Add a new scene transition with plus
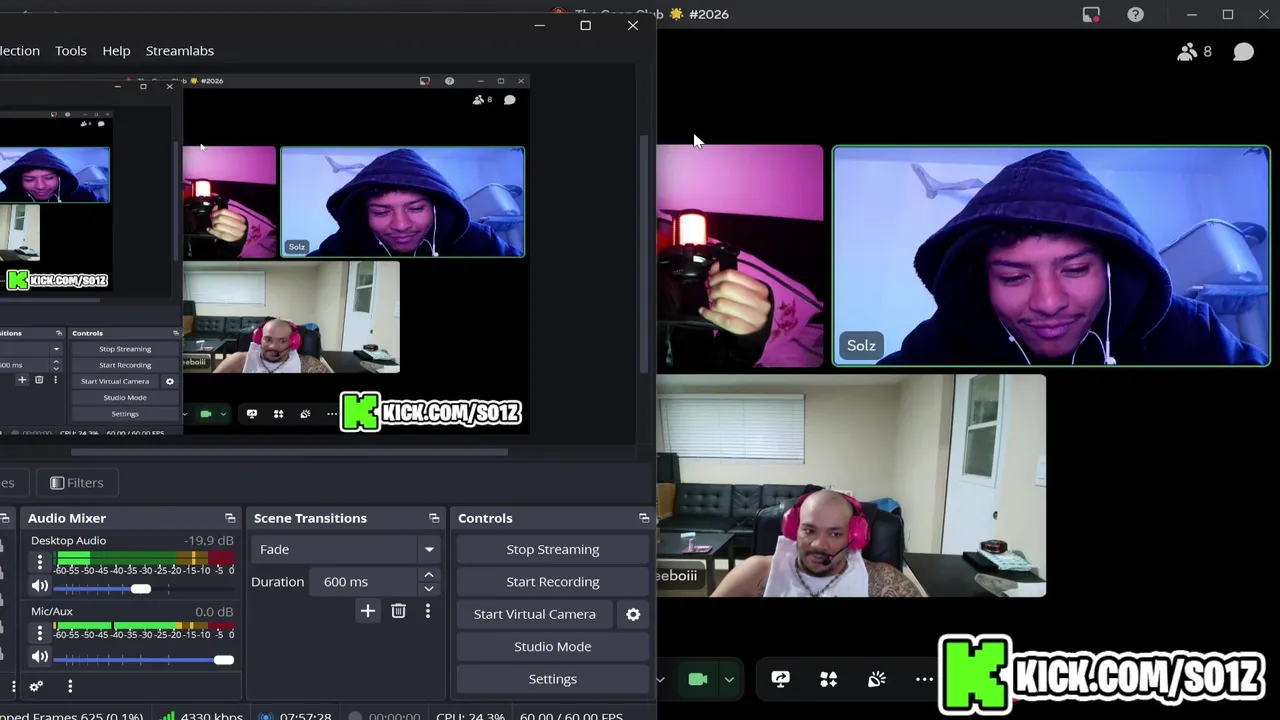Image resolution: width=1280 pixels, height=720 pixels. (x=368, y=611)
